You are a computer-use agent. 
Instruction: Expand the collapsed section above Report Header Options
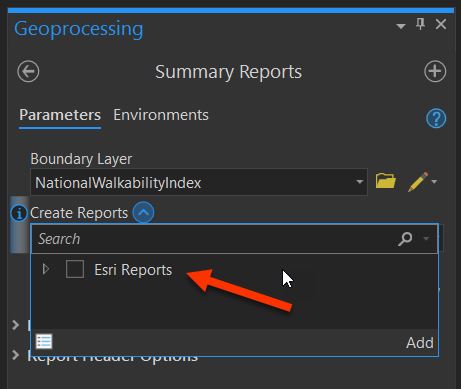click(x=15, y=325)
